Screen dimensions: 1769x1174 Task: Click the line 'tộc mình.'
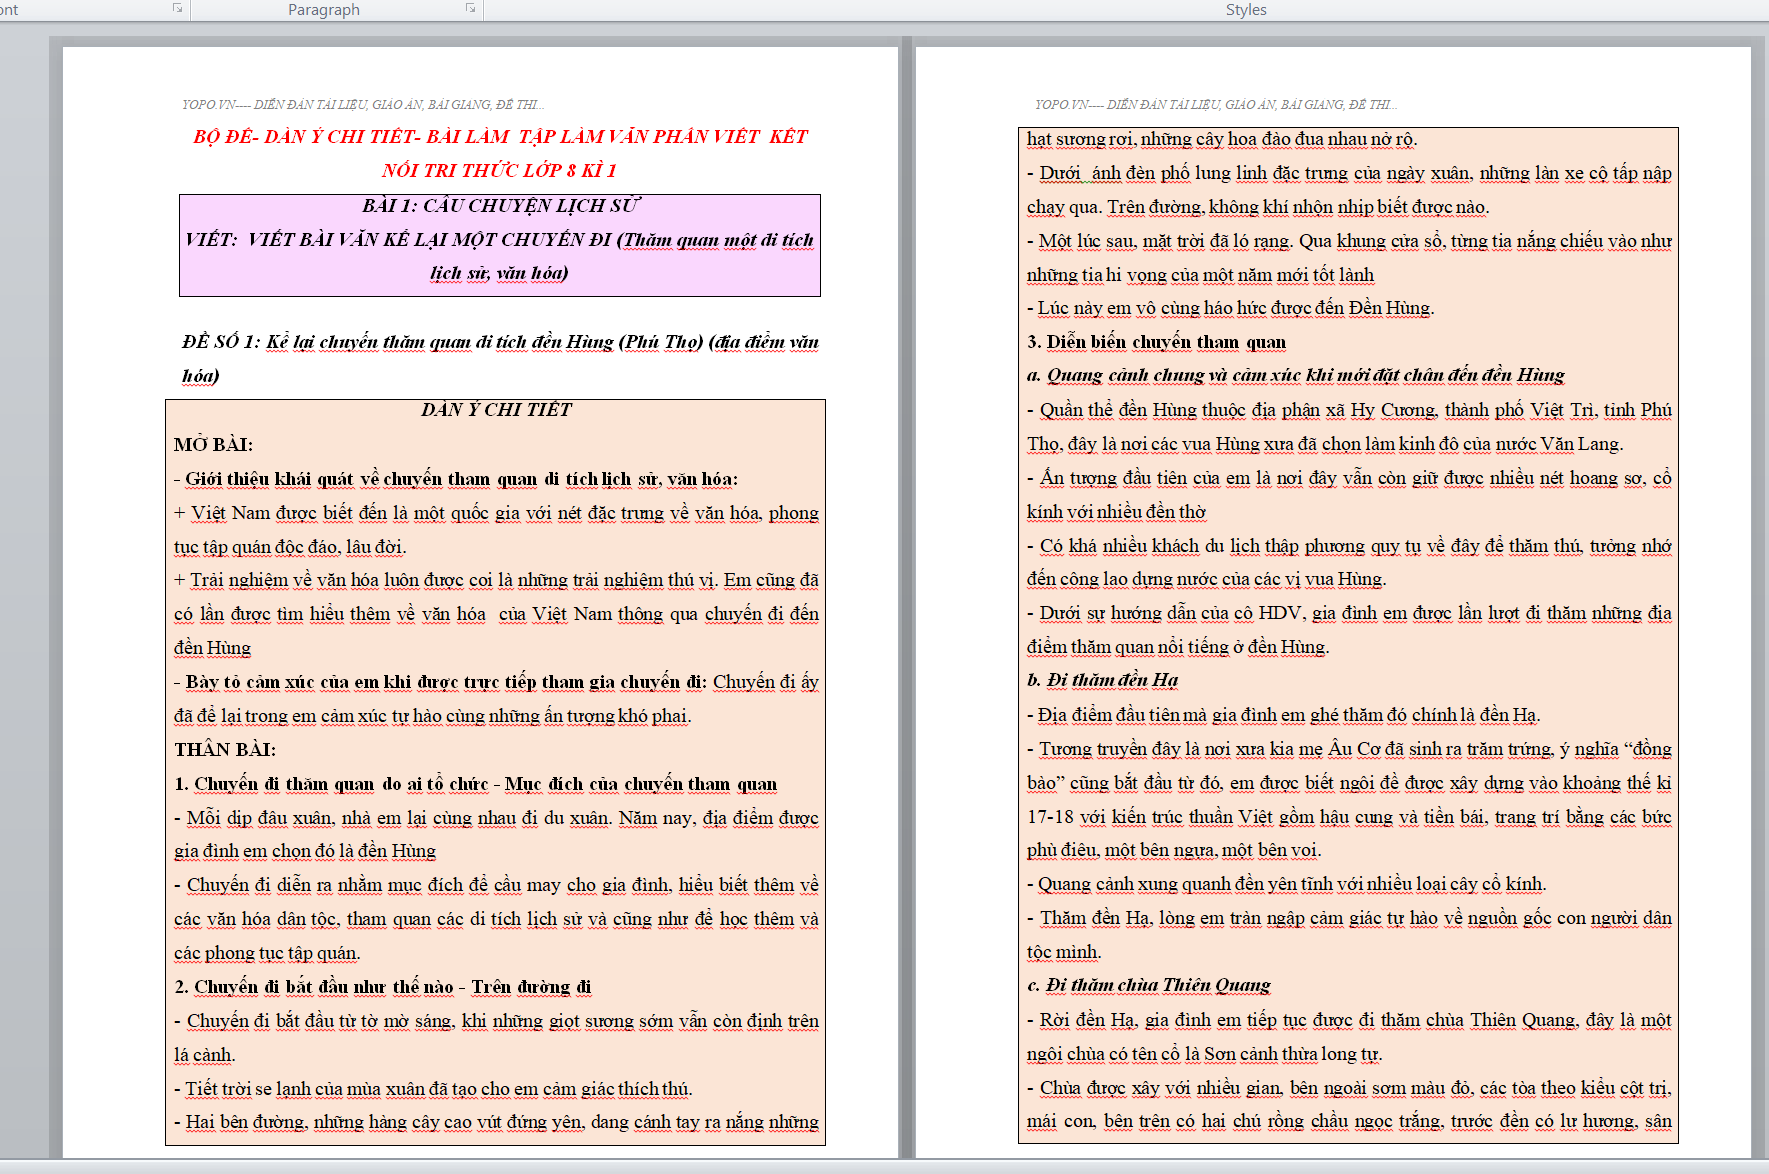click(1064, 952)
